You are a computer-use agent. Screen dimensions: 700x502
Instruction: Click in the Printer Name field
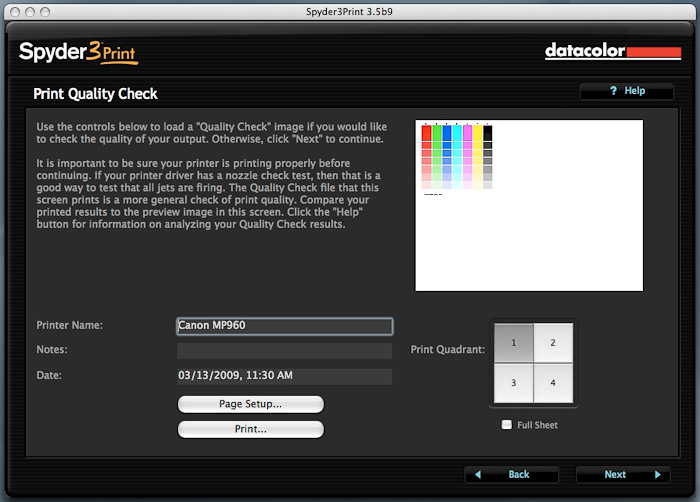tap(284, 326)
